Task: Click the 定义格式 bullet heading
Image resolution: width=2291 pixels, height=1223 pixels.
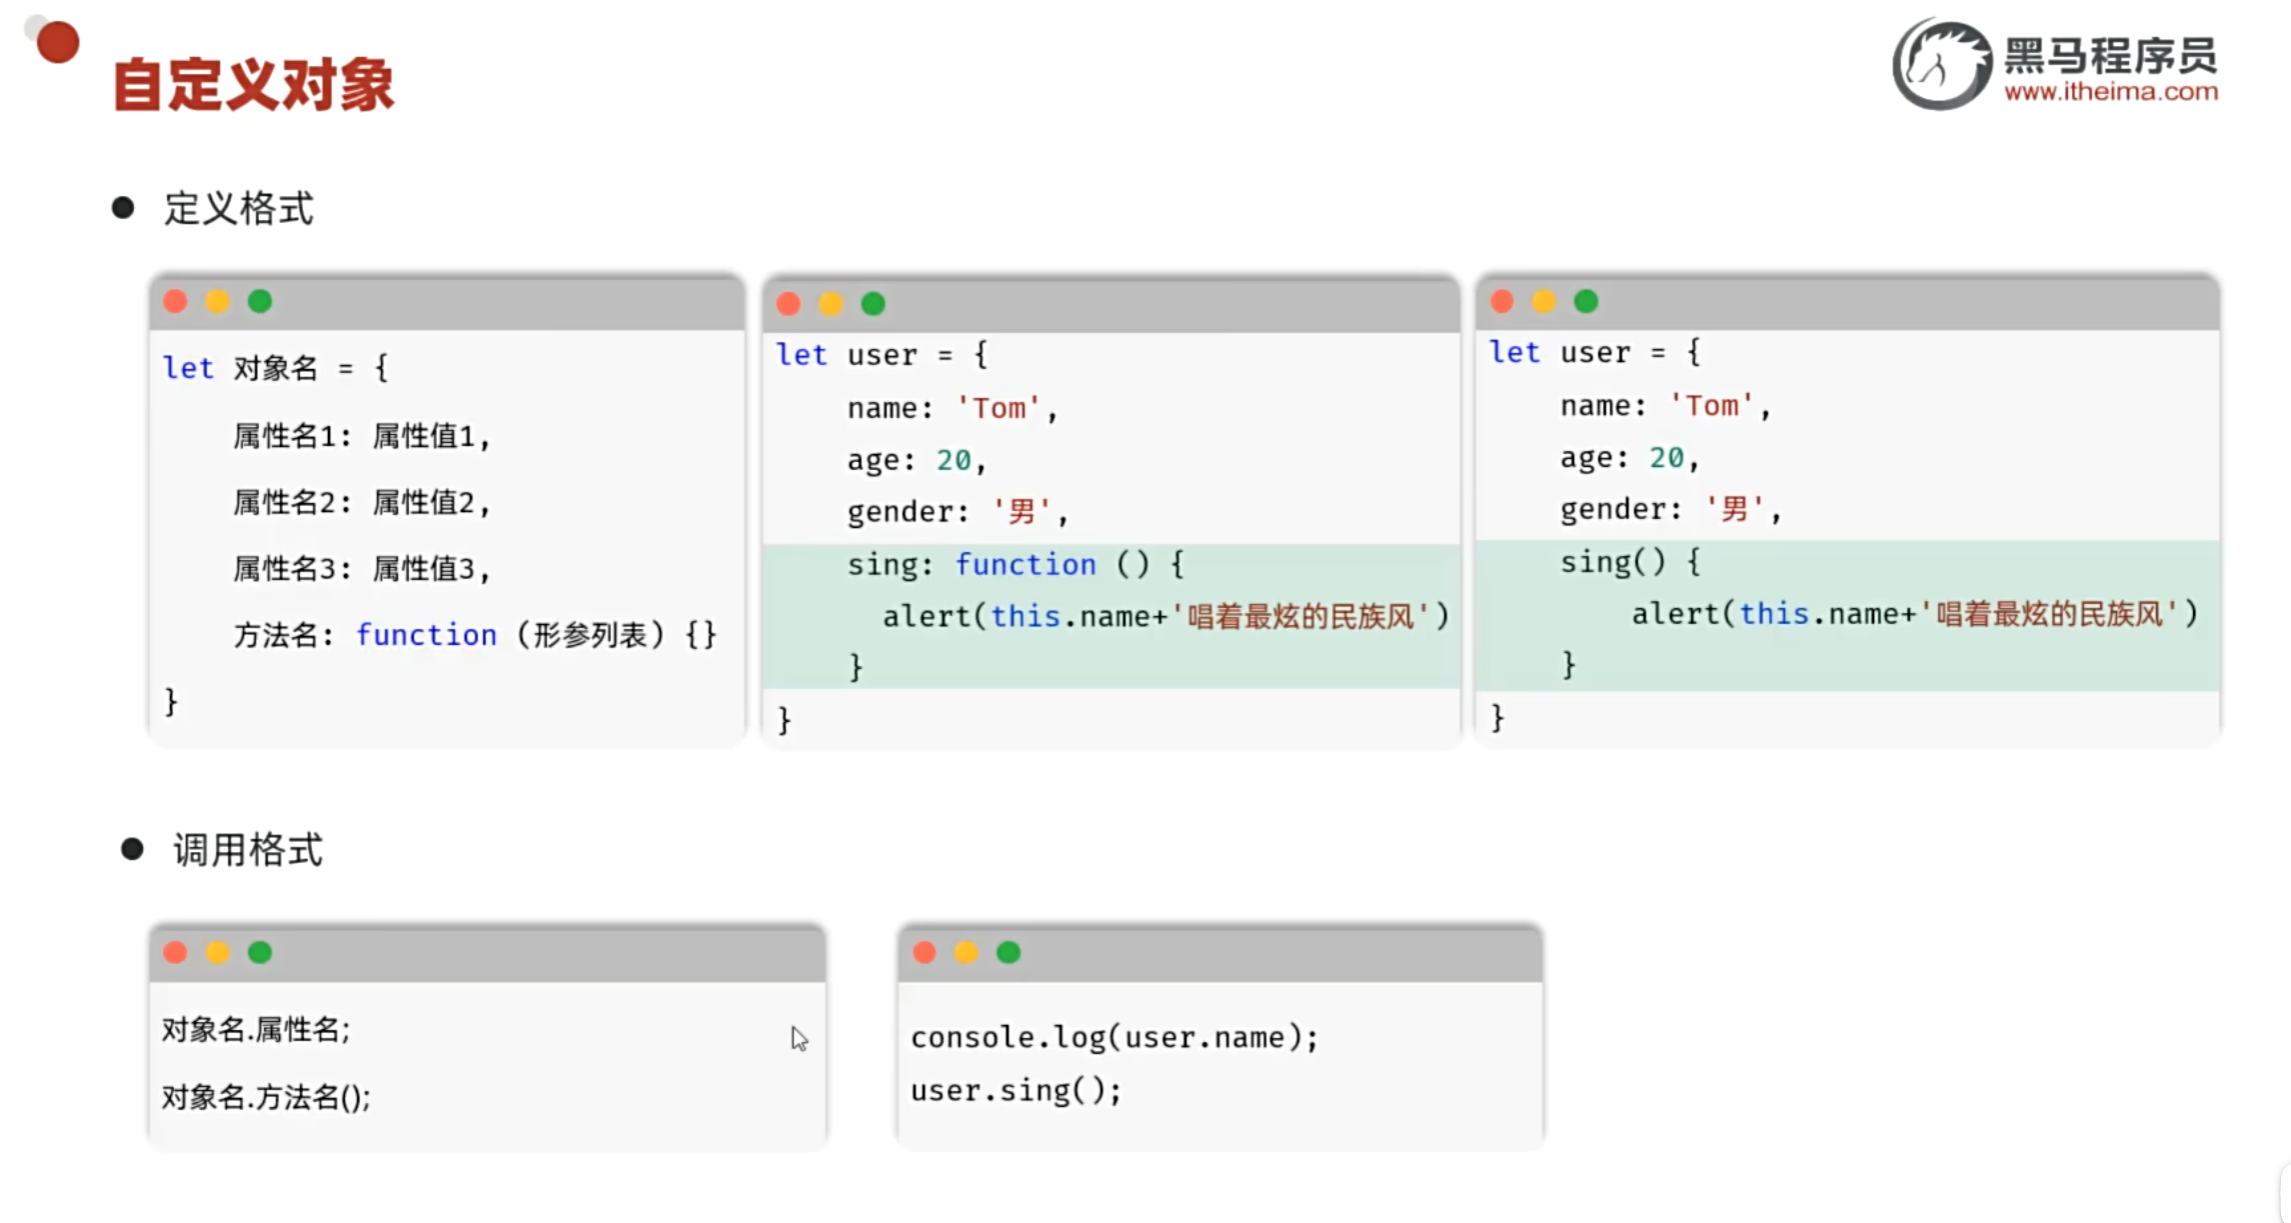Action: [238, 209]
